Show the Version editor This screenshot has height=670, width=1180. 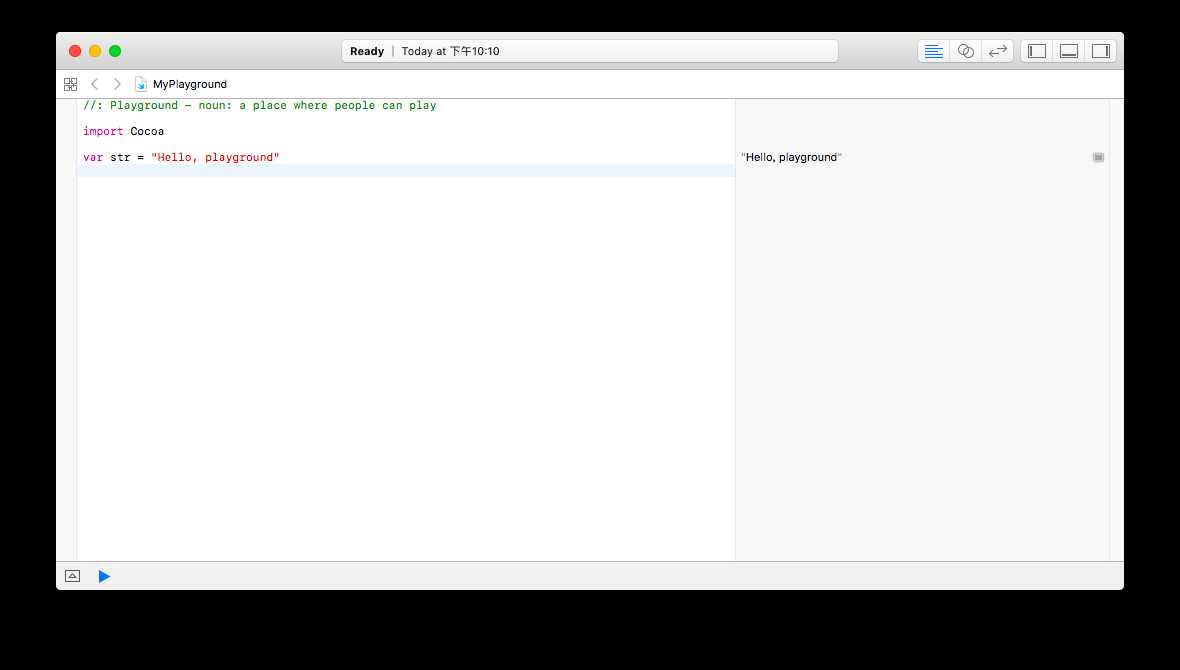tap(998, 51)
